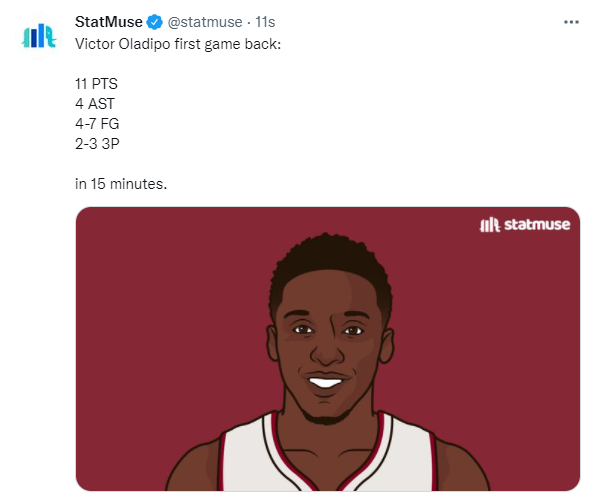Open the 11s tweet timestamp
Viewport: 595px width, 503px height.
(265, 22)
